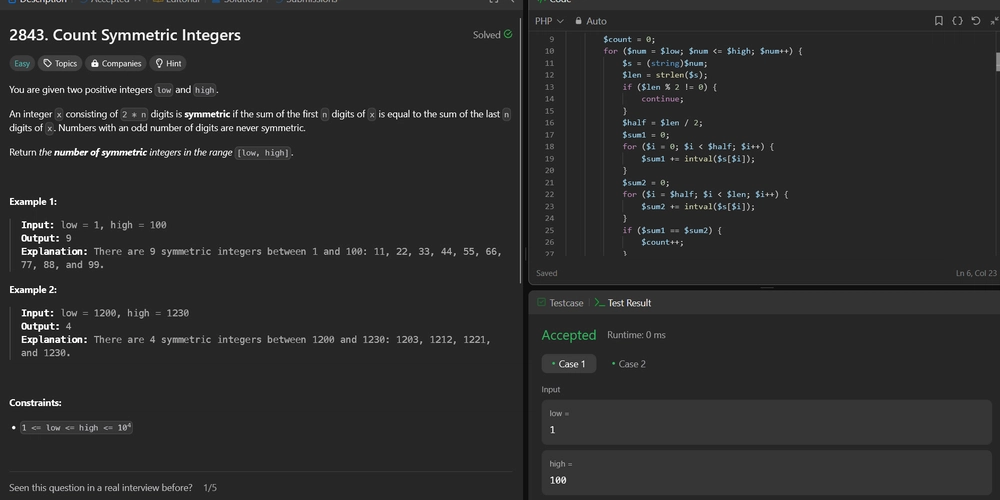Screen dimensions: 1000x500
Task: Click code line '$sum2 += intval($s[$i]);'
Action: pos(698,207)
